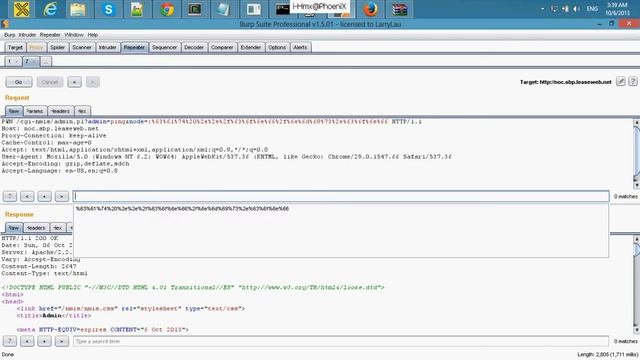Open the Window menu
The height and width of the screenshot is (360, 640).
coord(74,35)
